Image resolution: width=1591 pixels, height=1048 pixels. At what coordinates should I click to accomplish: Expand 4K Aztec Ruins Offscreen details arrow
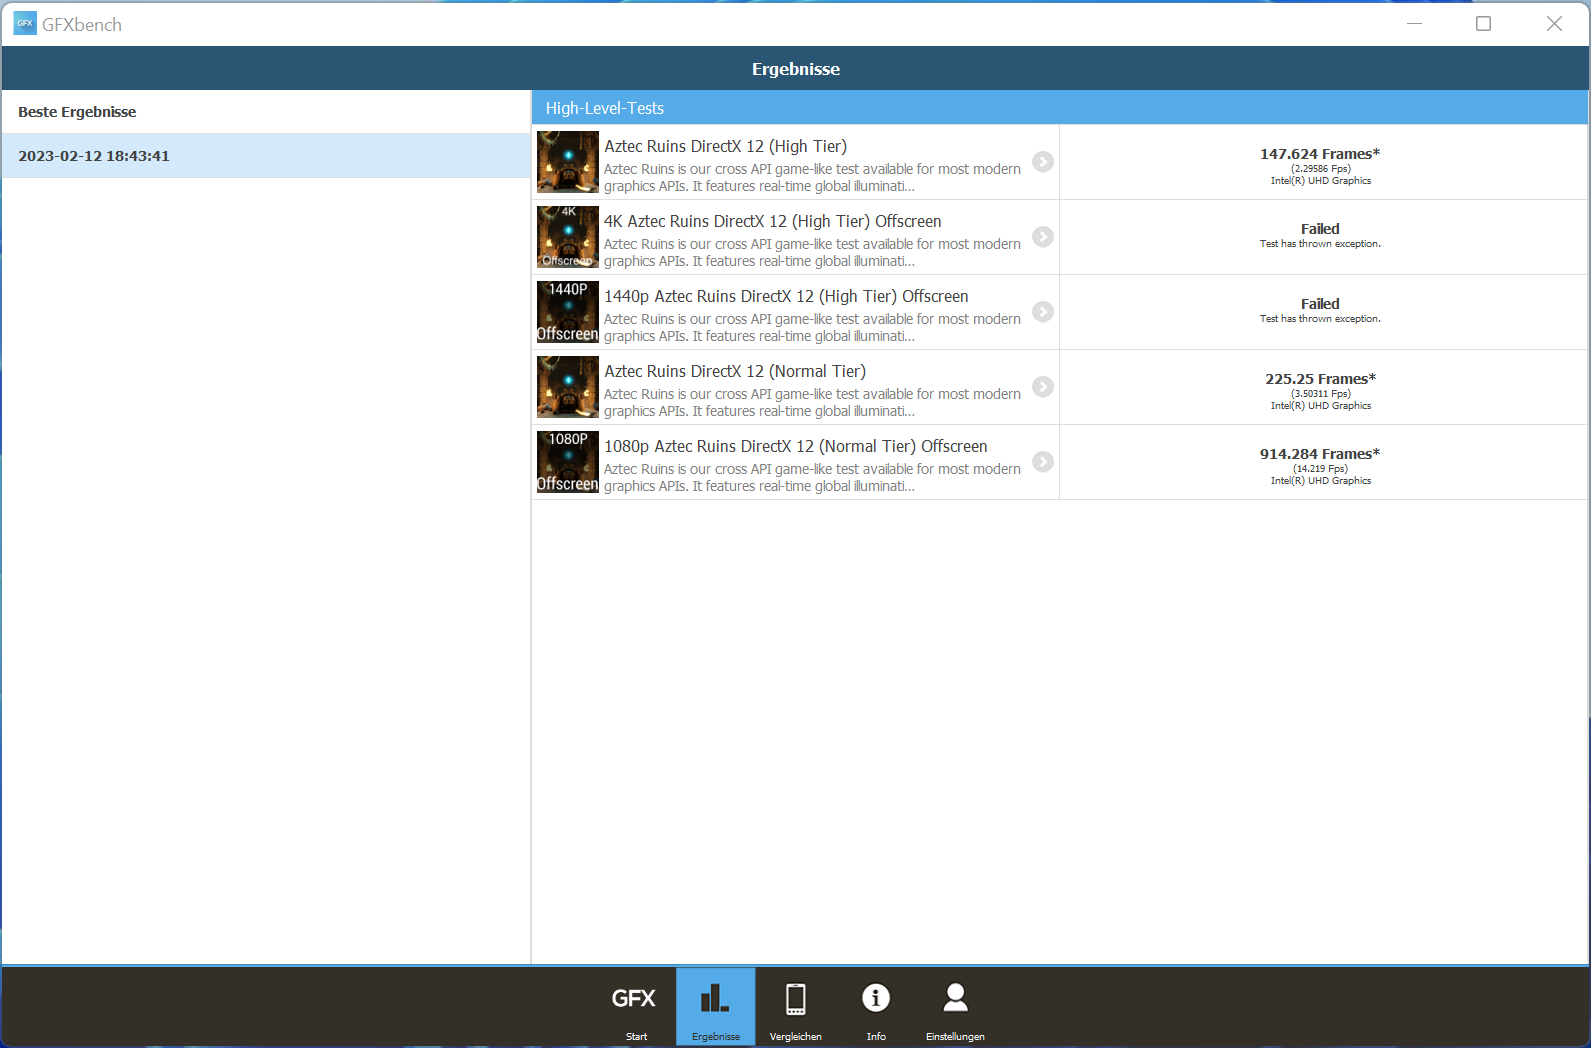(x=1042, y=237)
